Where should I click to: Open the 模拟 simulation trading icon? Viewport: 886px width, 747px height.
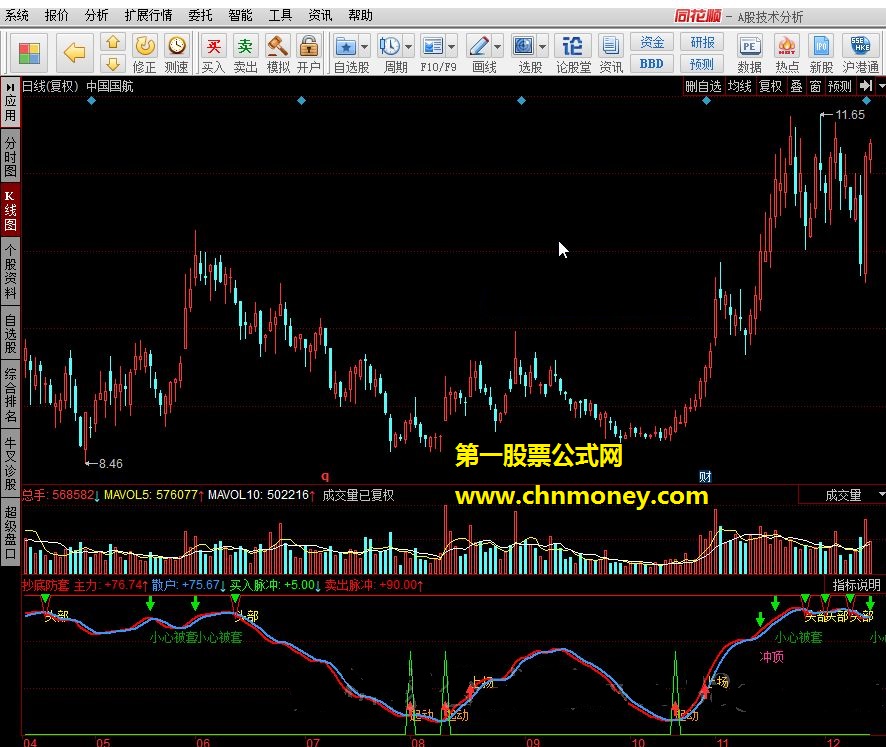[277, 54]
